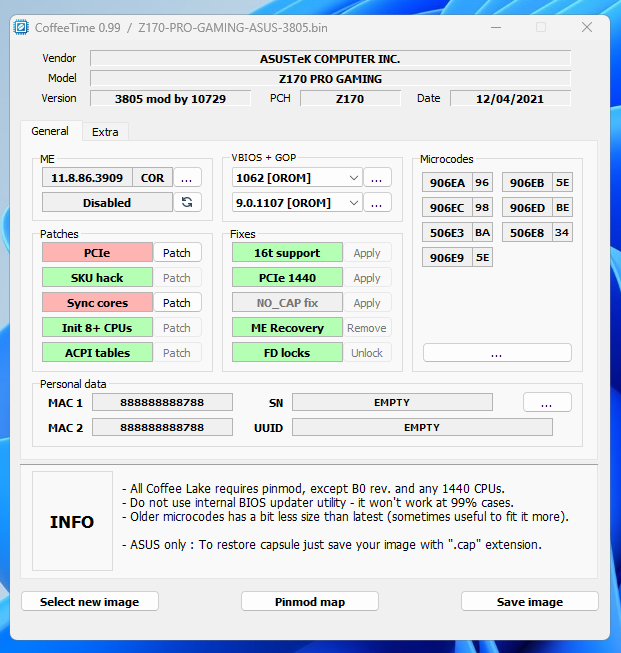Open the Personal data edit button
Image resolution: width=621 pixels, height=653 pixels.
click(x=547, y=402)
